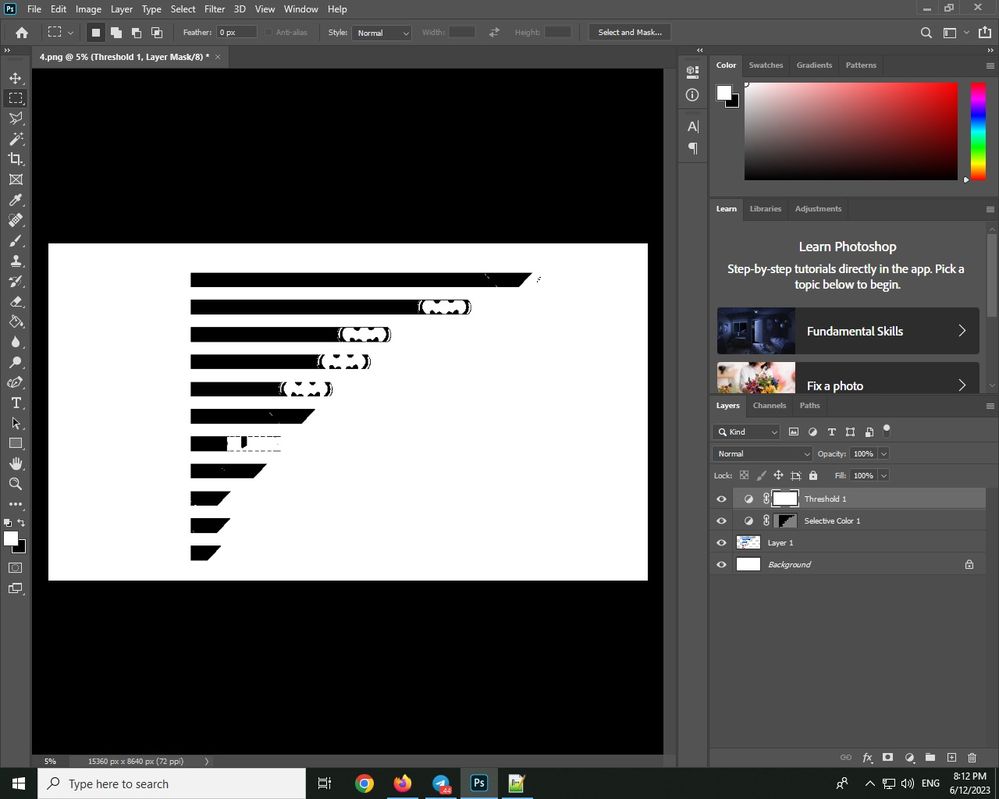Select the Lasso tool
The height and width of the screenshot is (799, 999).
15,119
